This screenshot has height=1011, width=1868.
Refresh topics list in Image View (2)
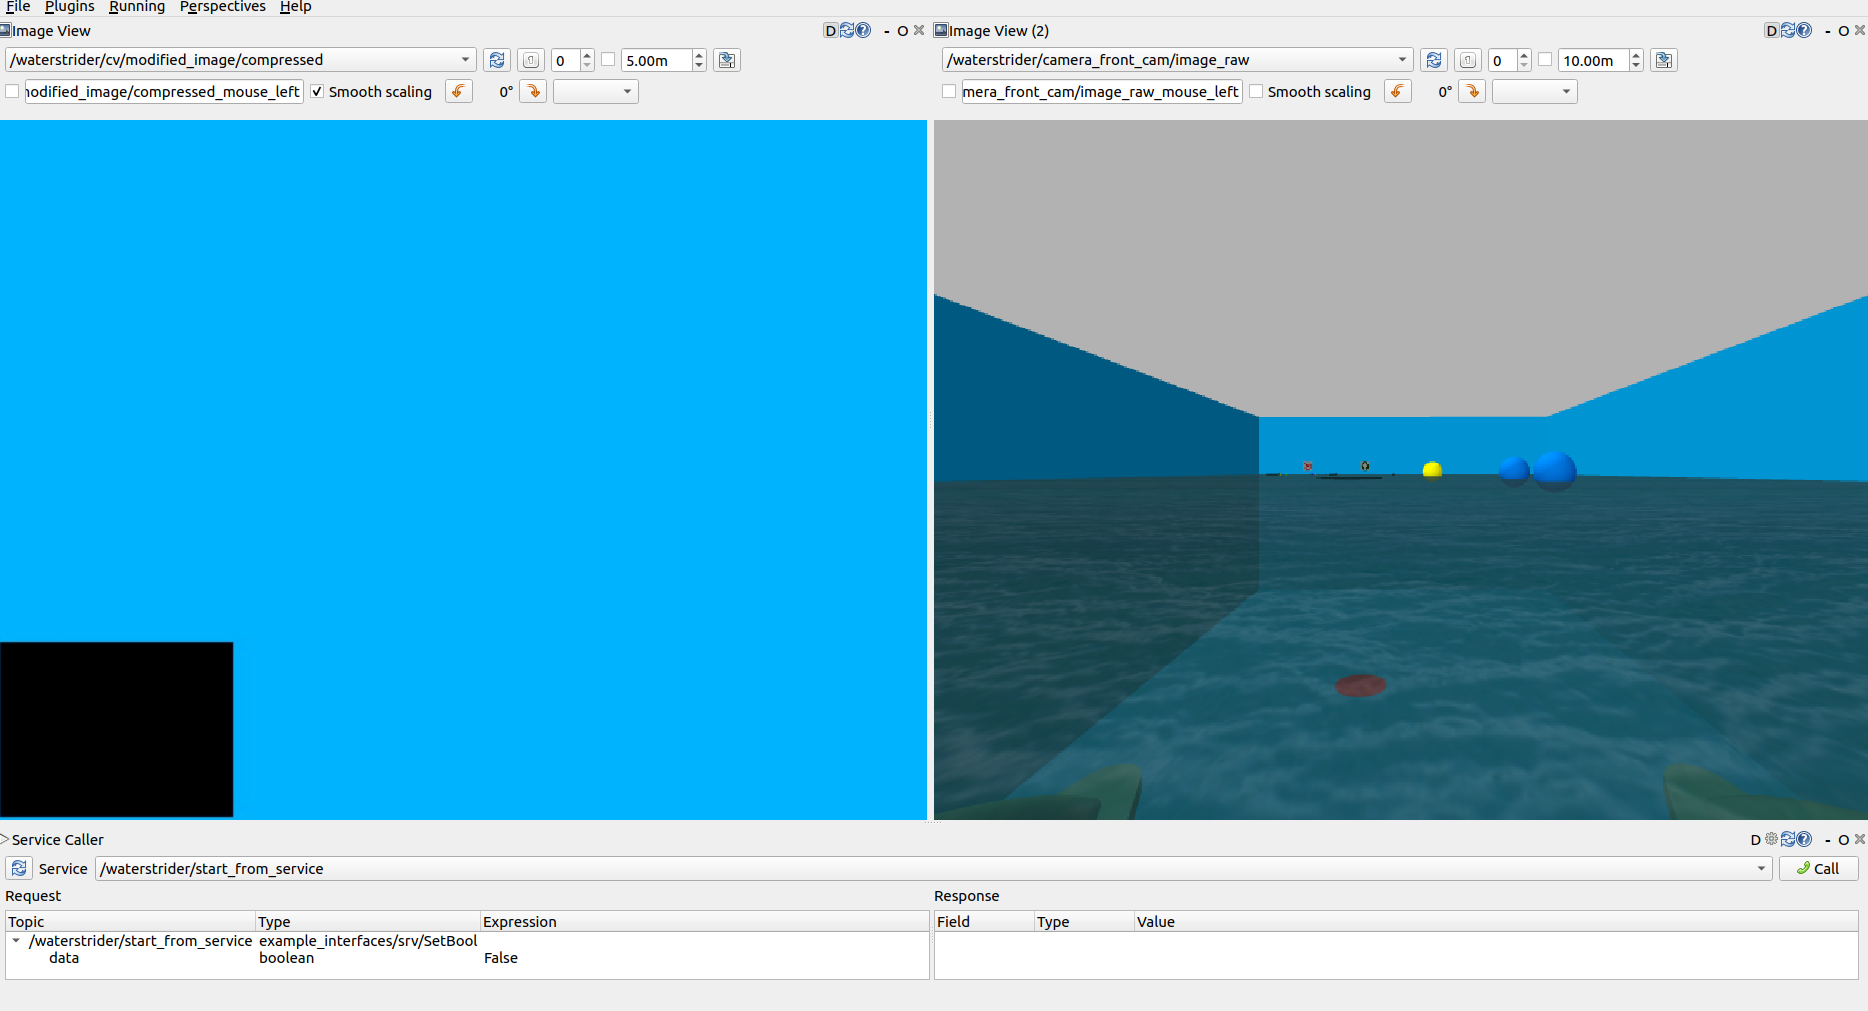click(1434, 60)
